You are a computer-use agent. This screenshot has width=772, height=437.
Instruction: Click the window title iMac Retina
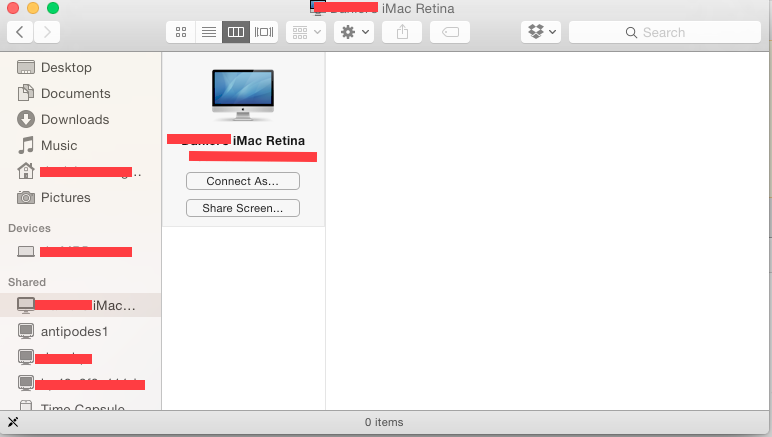(418, 8)
